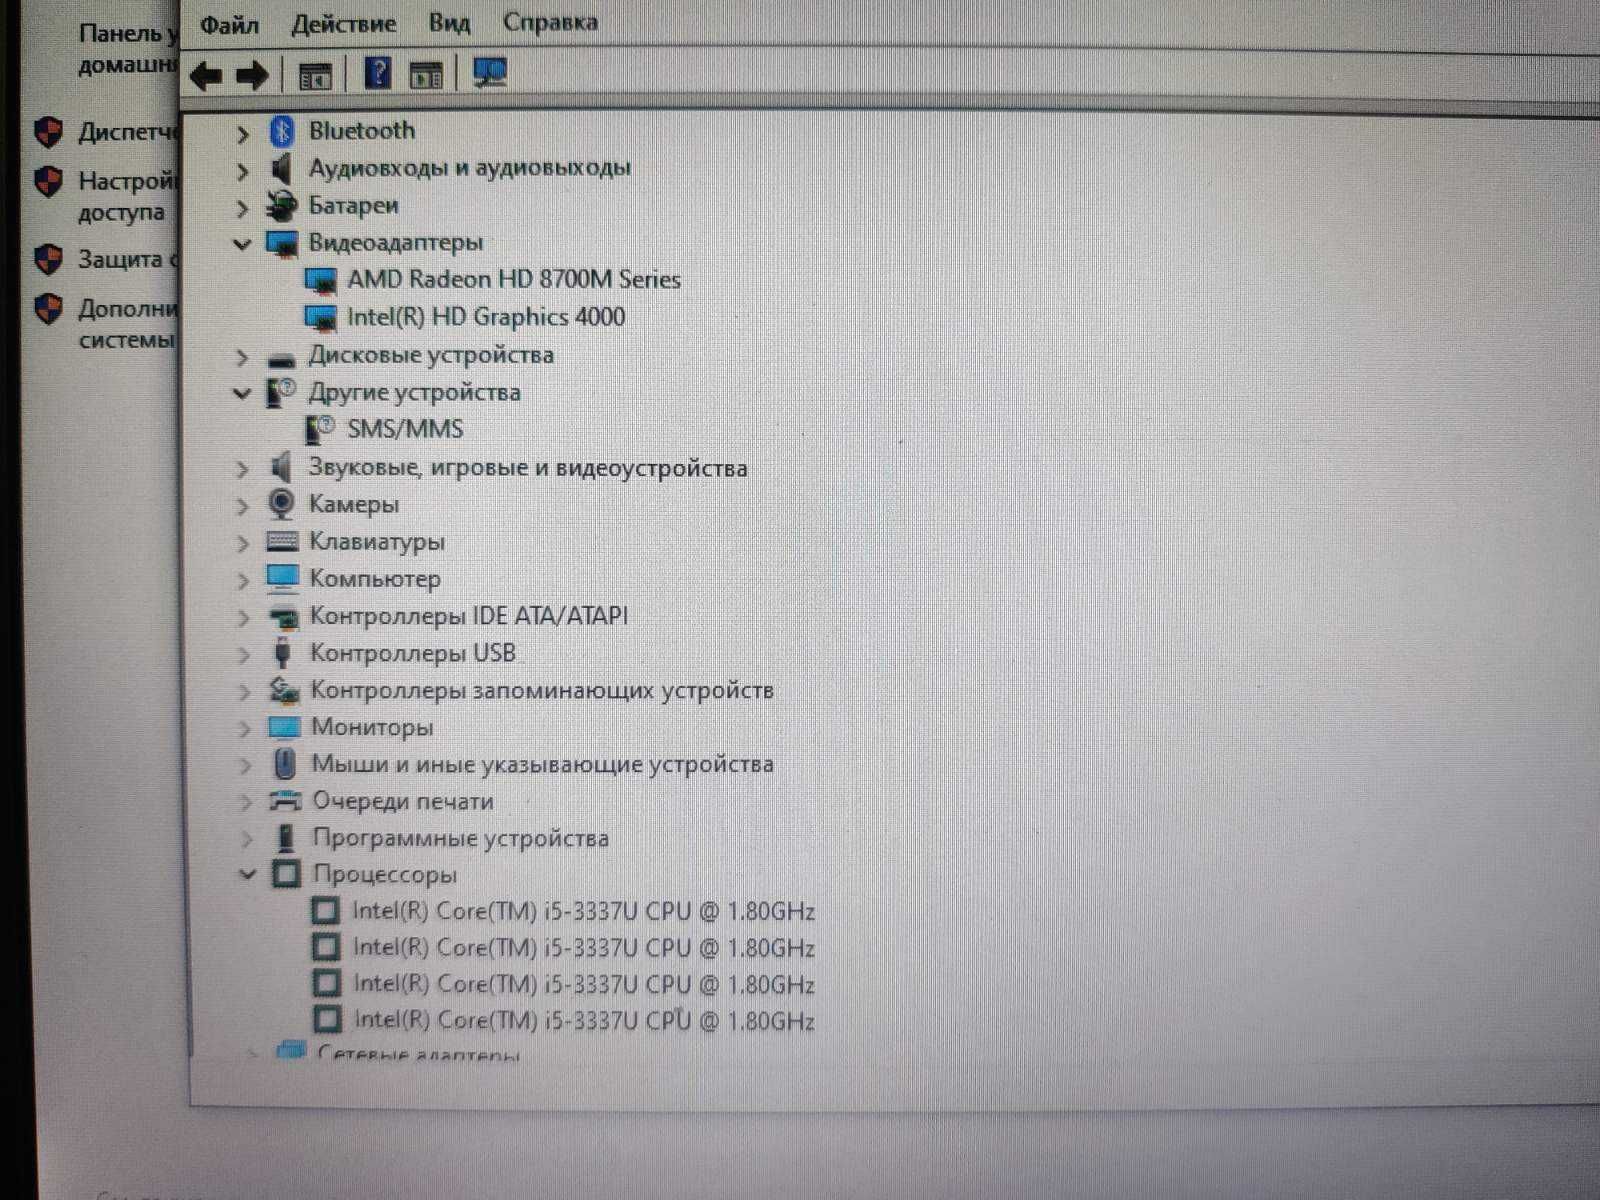Expand the Программные устройства node

coord(246,839)
